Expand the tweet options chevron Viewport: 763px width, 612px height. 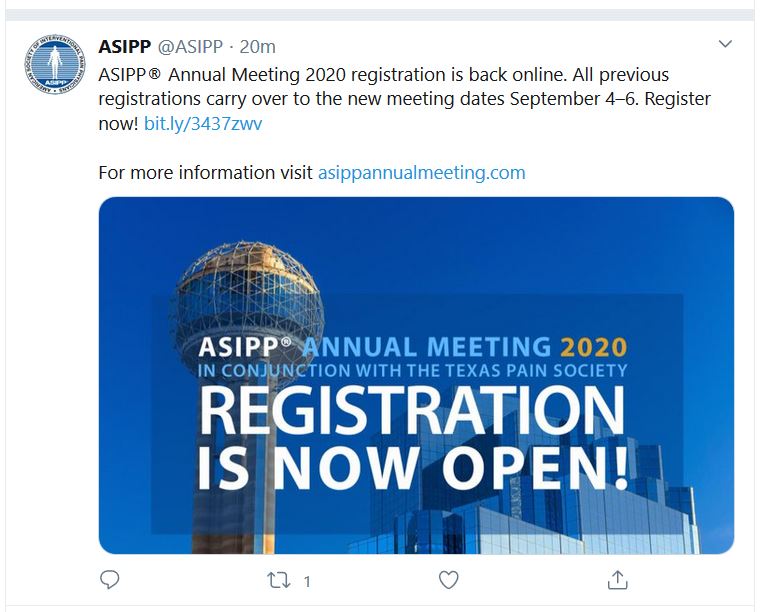tap(726, 45)
